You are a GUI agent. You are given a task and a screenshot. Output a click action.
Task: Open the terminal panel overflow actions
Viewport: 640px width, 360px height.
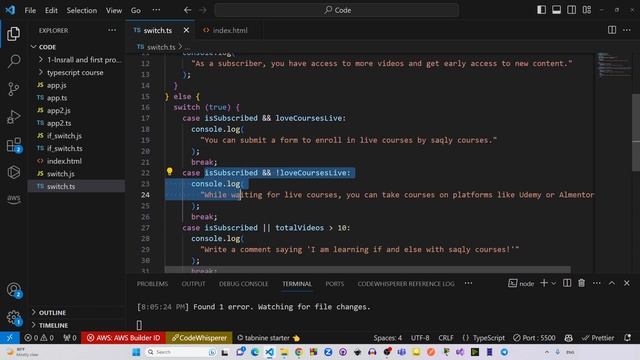click(x=596, y=283)
